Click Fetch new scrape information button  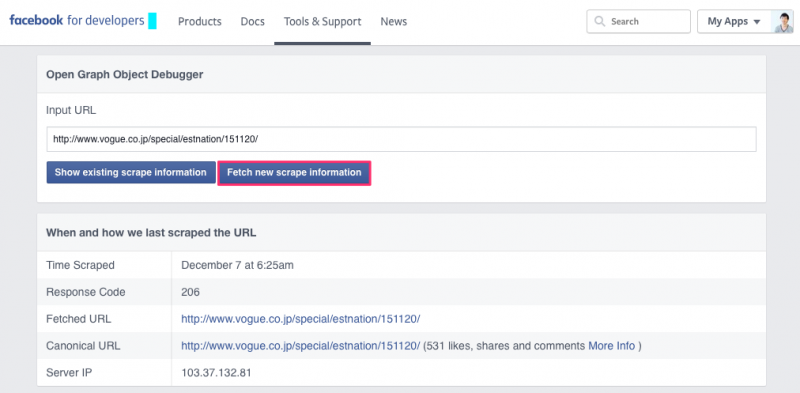click(294, 173)
